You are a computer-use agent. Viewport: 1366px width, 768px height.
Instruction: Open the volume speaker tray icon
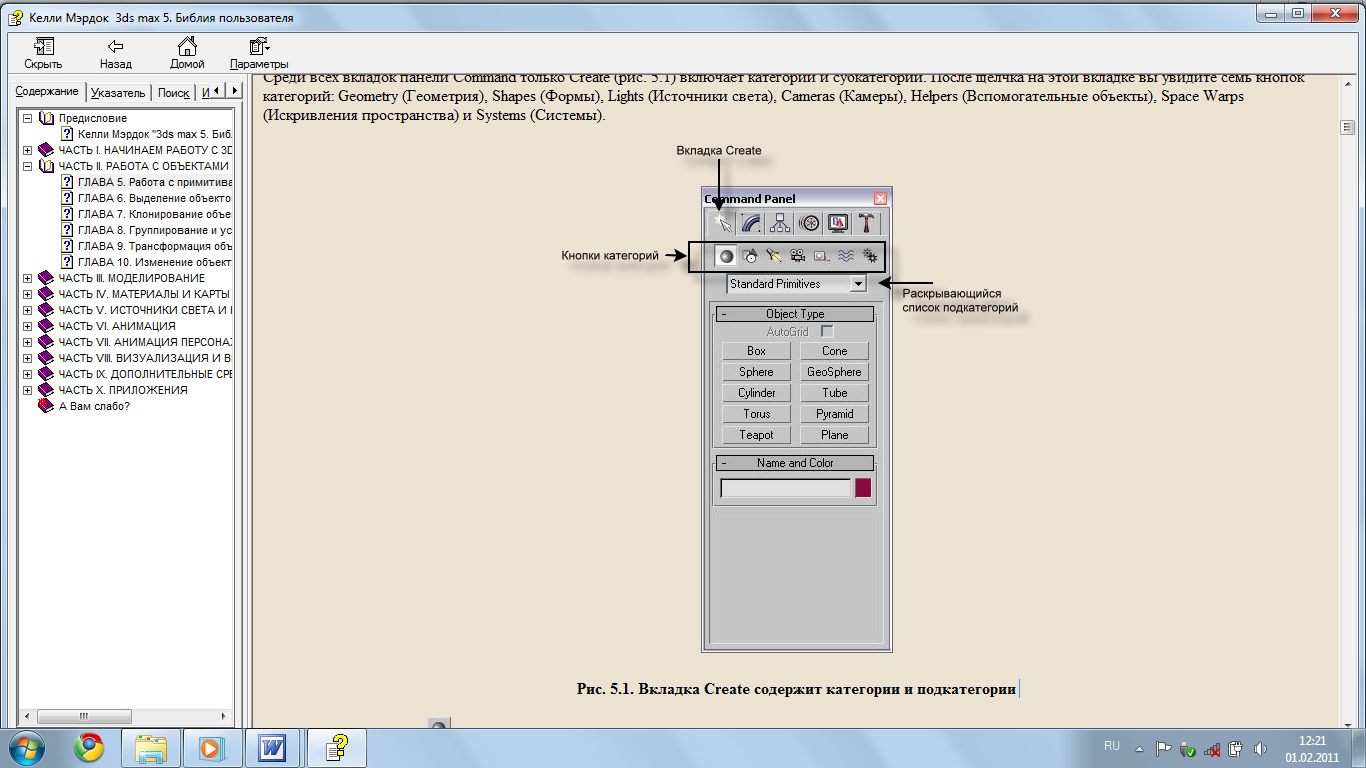(x=1259, y=748)
